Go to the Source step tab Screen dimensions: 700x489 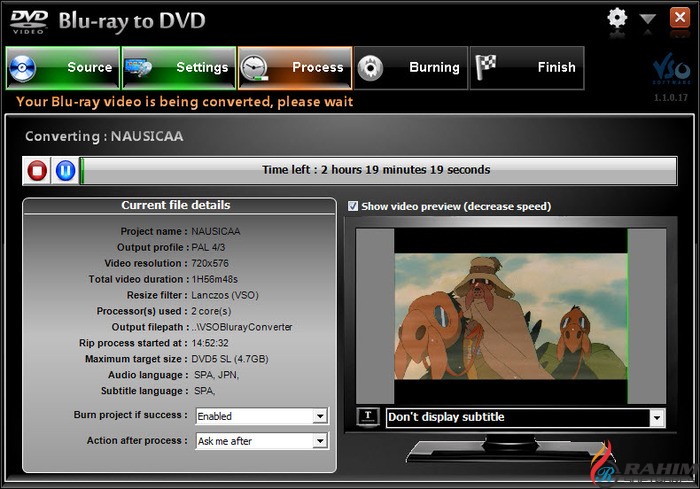(63, 68)
